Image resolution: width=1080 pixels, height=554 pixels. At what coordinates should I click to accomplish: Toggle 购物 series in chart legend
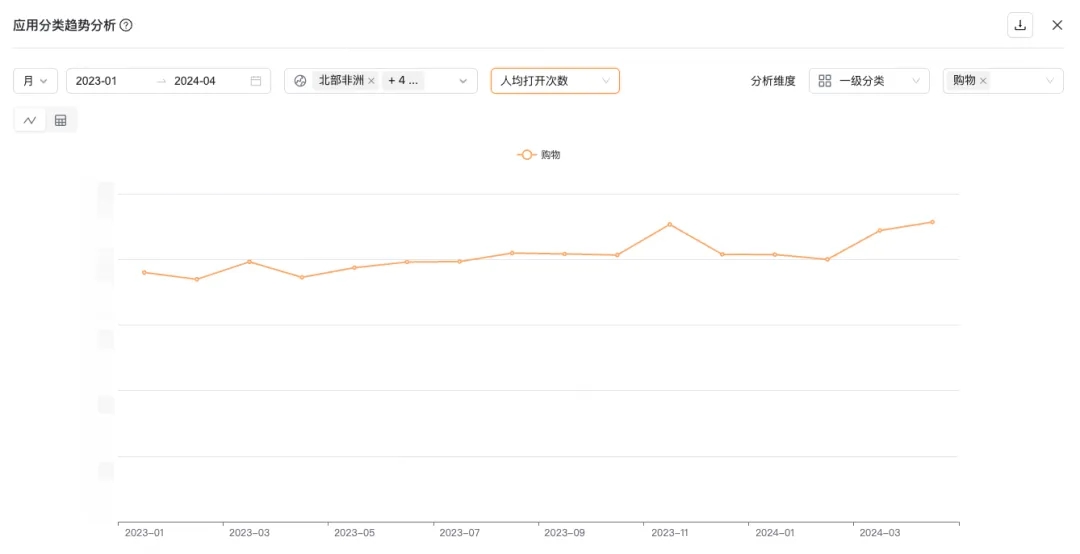tap(539, 155)
